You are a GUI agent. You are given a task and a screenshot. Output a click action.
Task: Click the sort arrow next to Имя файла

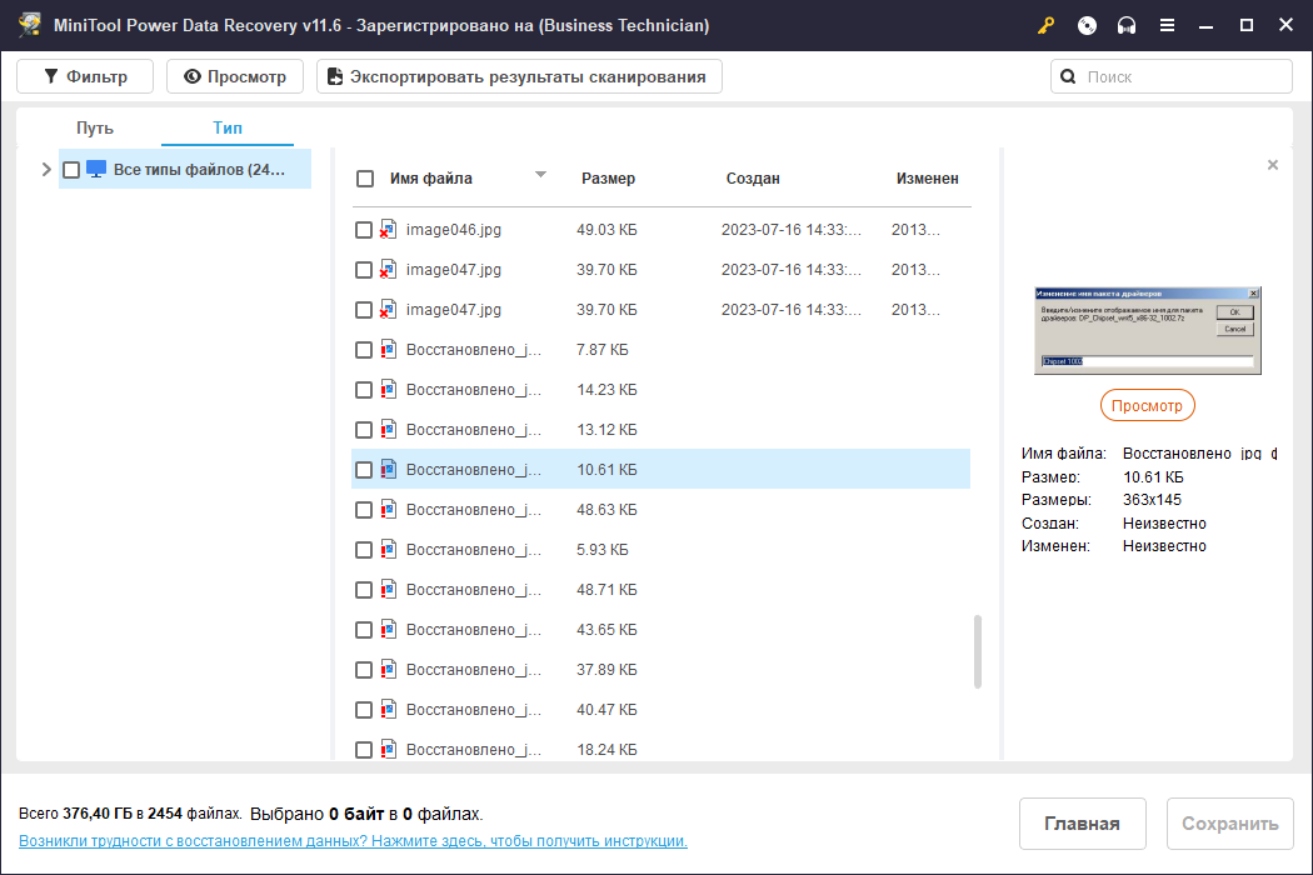(x=541, y=175)
